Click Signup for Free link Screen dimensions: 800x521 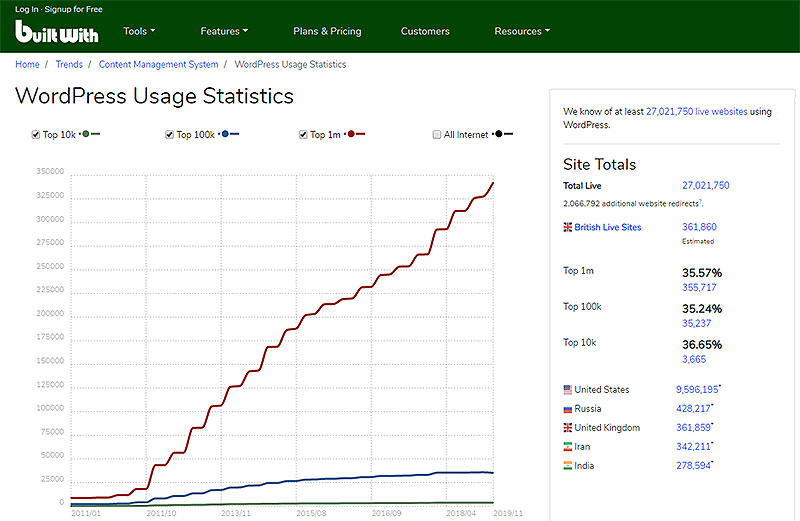[x=73, y=9]
